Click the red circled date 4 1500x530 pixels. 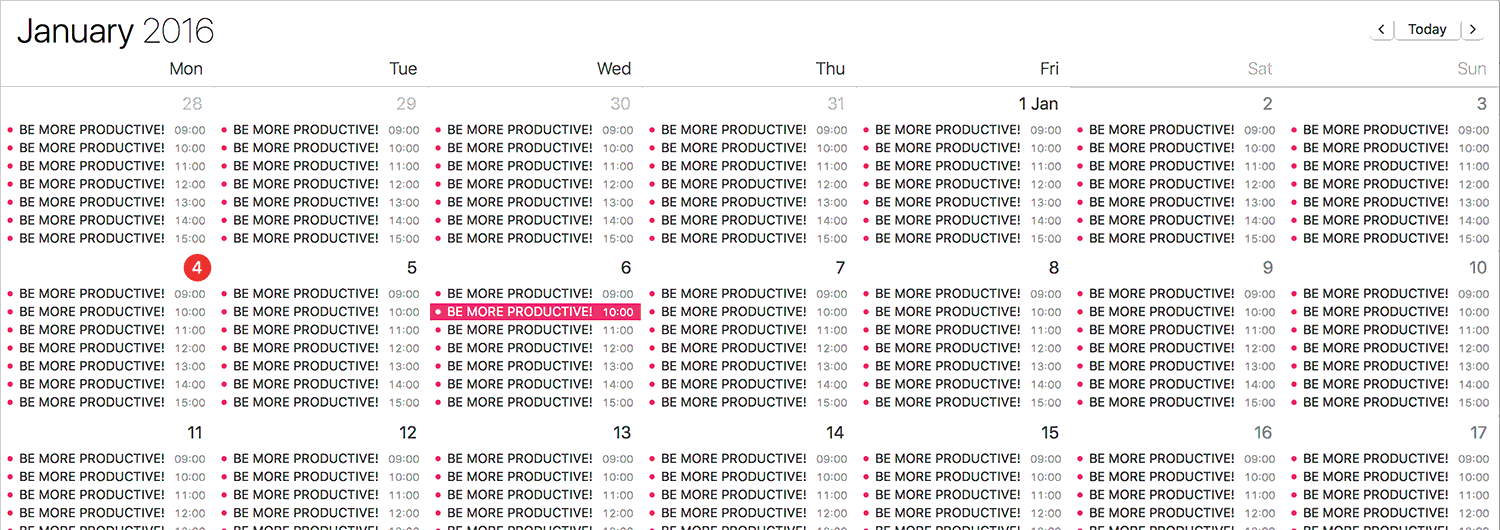(197, 268)
